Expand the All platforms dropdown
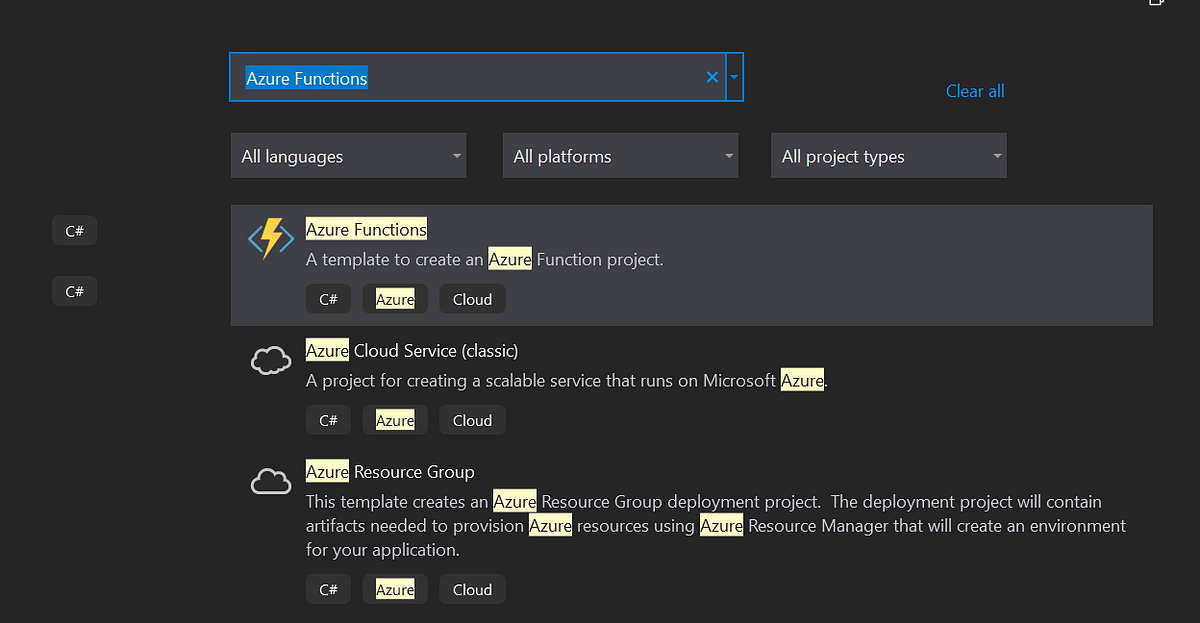The image size is (1200, 623). coord(620,156)
